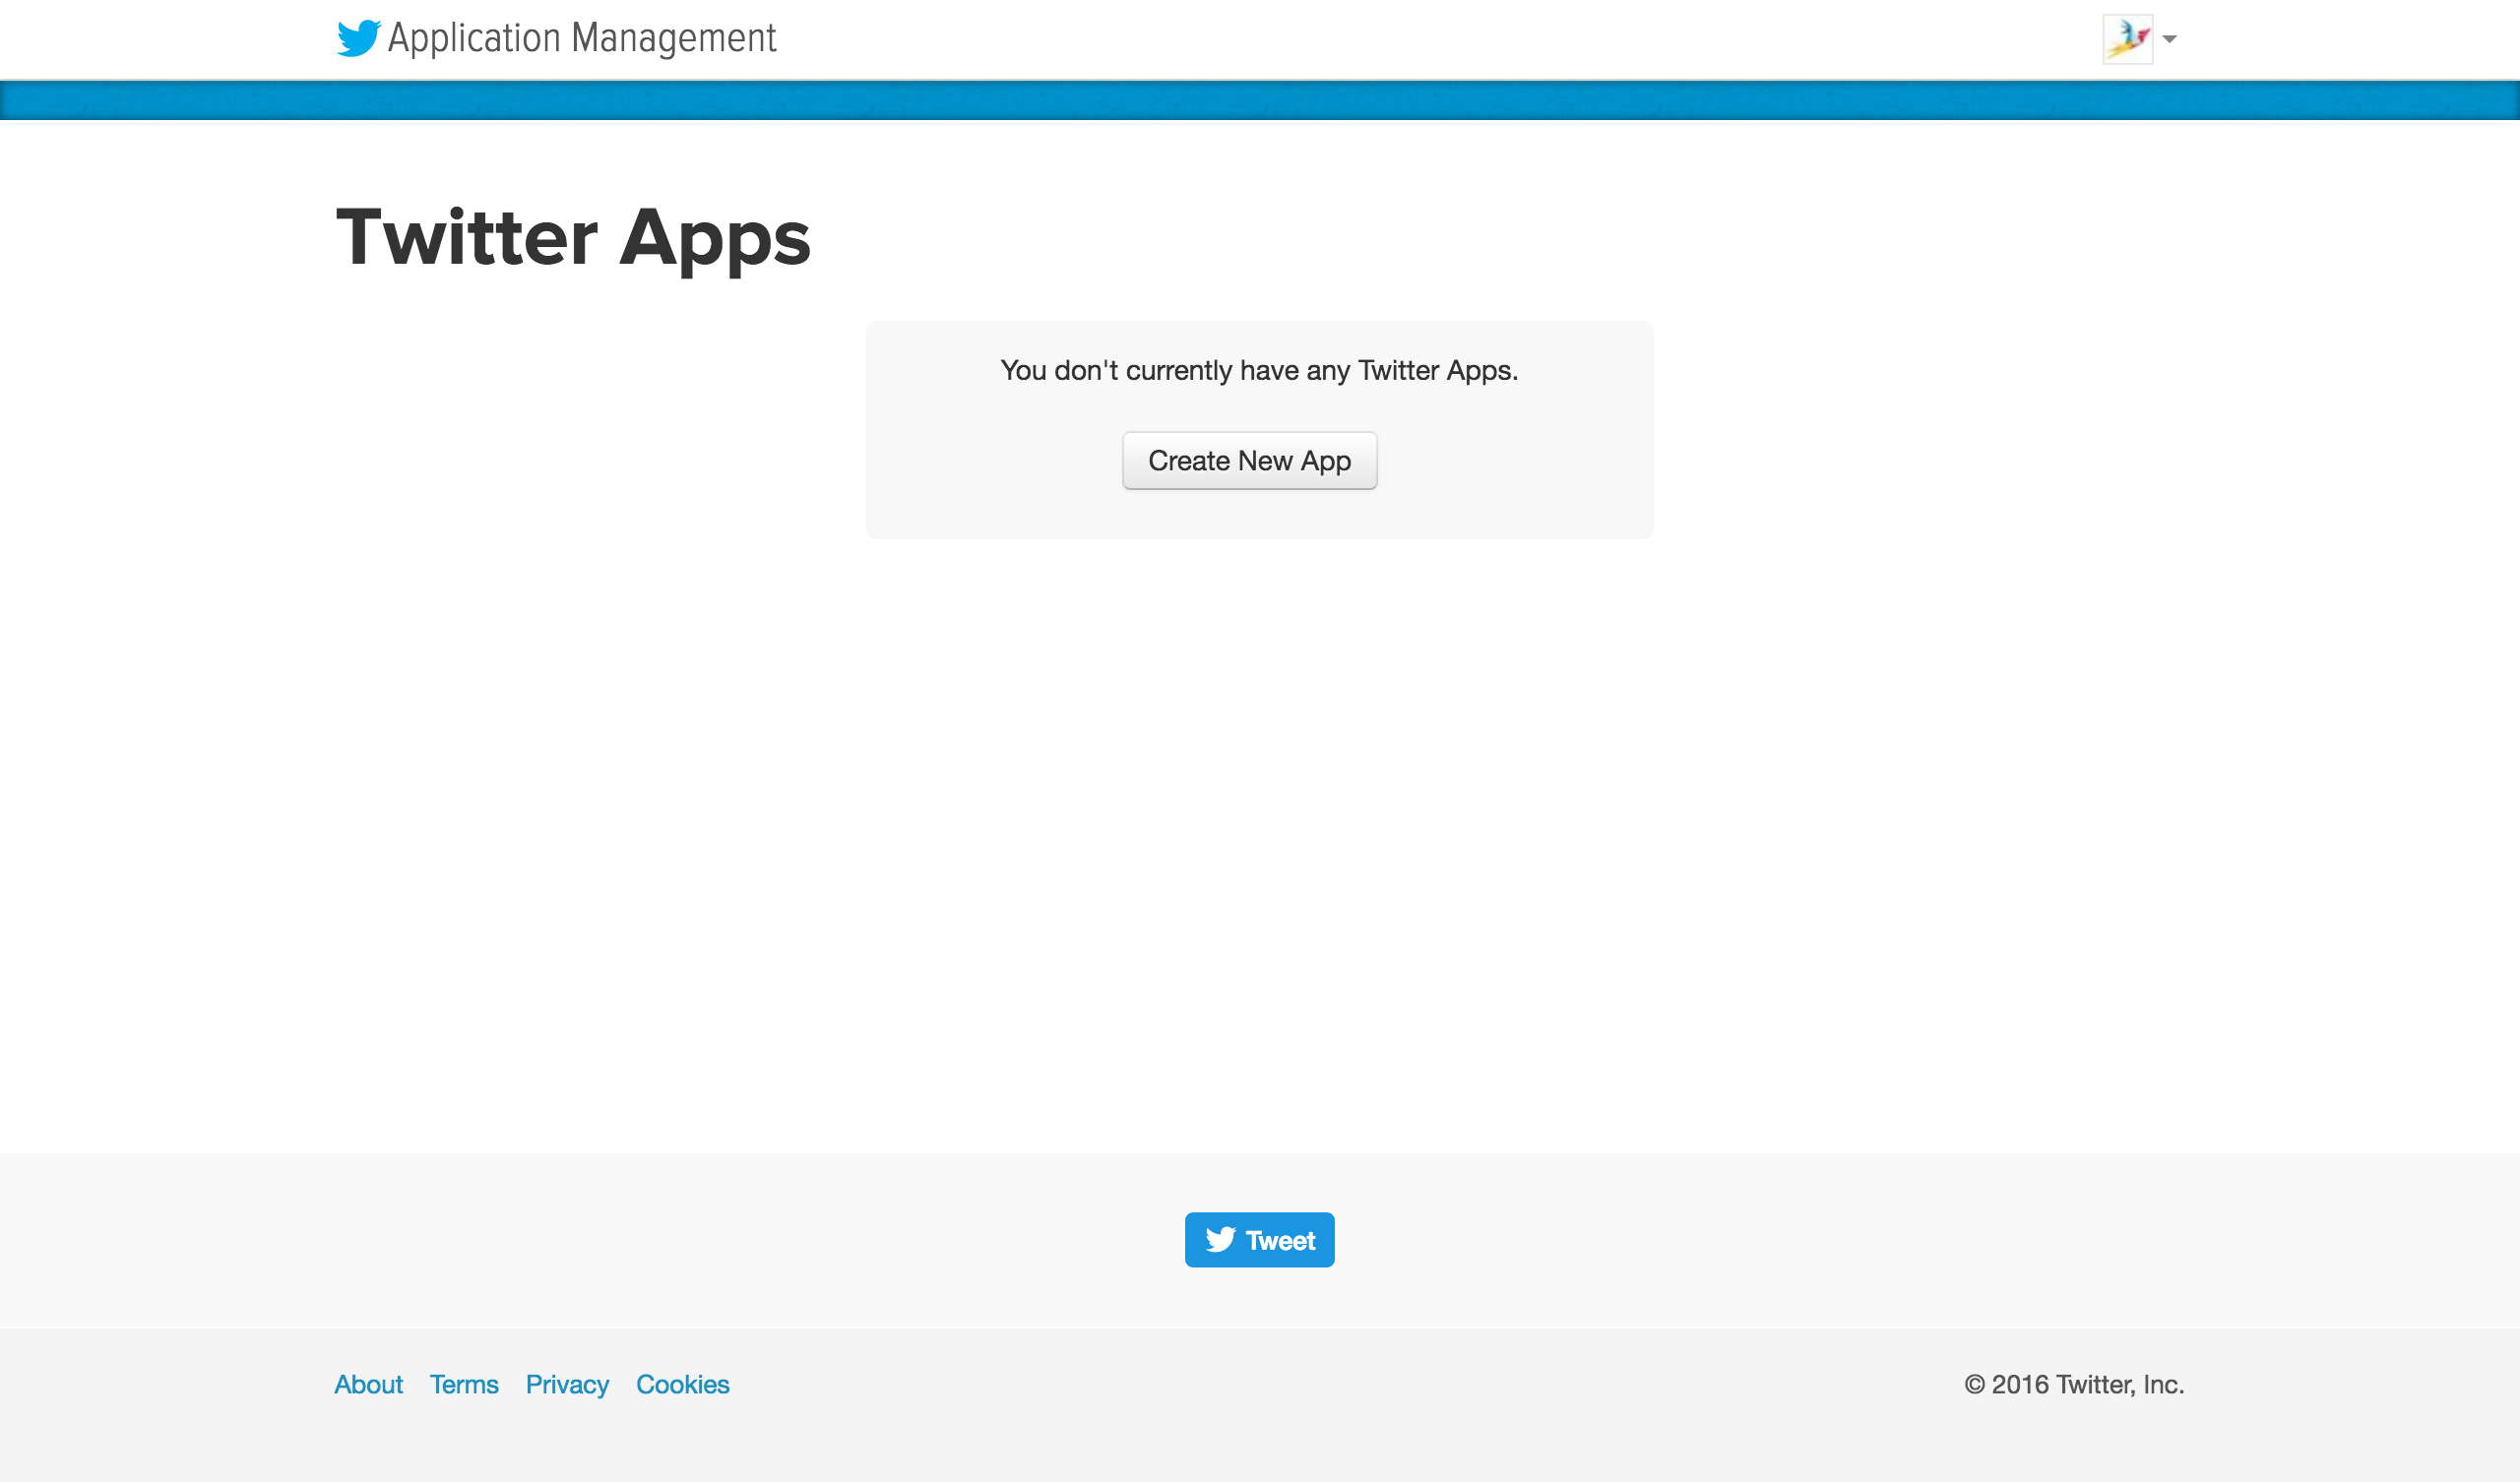
Task: Expand the account dropdown arrow
Action: 2169,39
